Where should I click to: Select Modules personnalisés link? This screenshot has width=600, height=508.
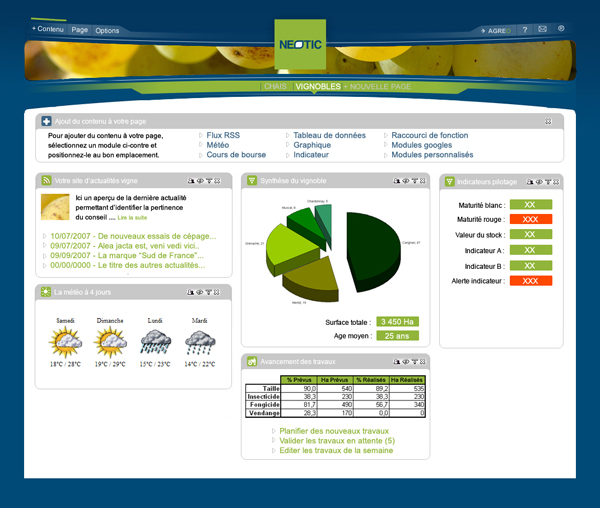pos(432,155)
